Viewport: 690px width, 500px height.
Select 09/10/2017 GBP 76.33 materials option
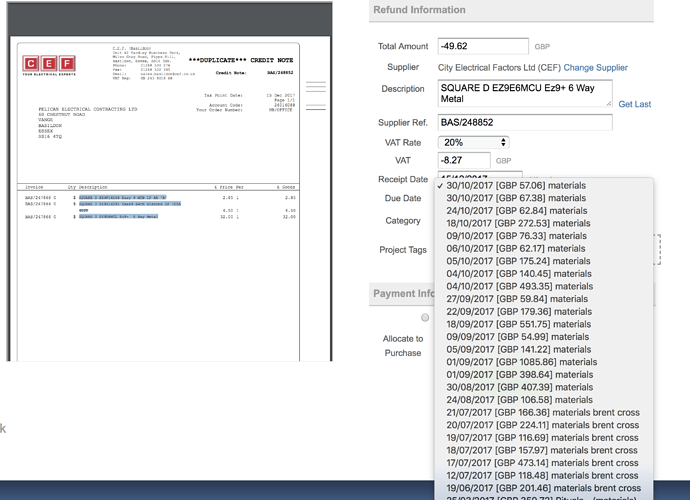click(543, 236)
